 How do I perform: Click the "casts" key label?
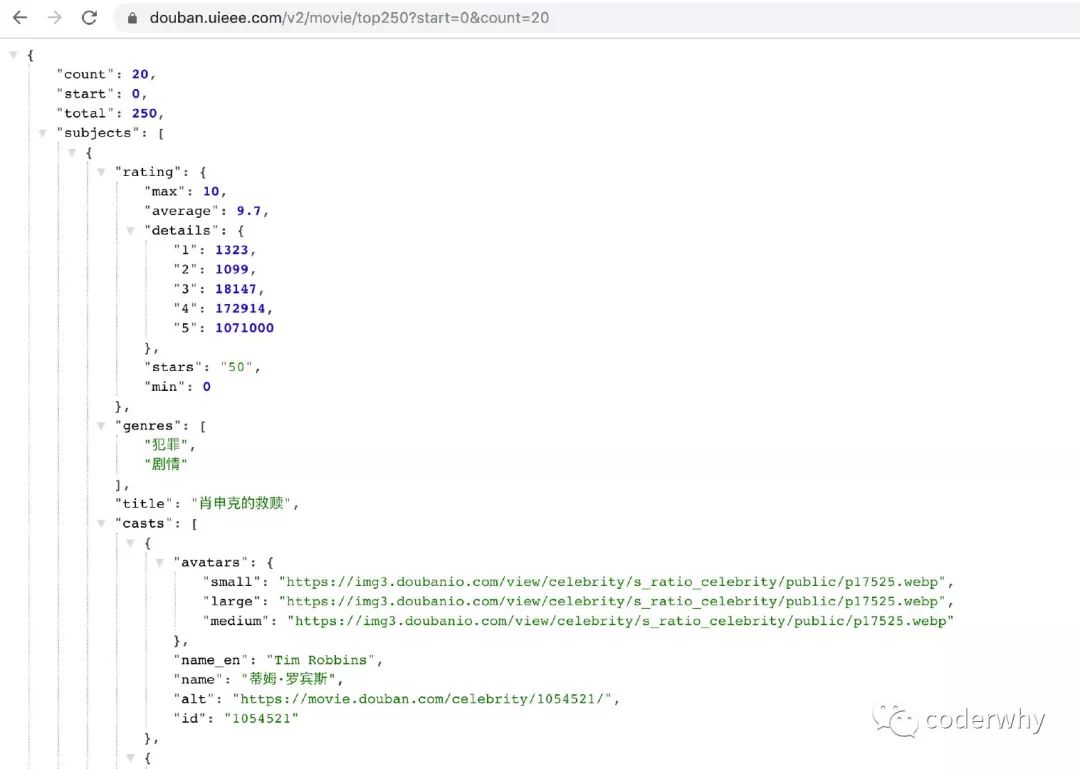(x=143, y=523)
